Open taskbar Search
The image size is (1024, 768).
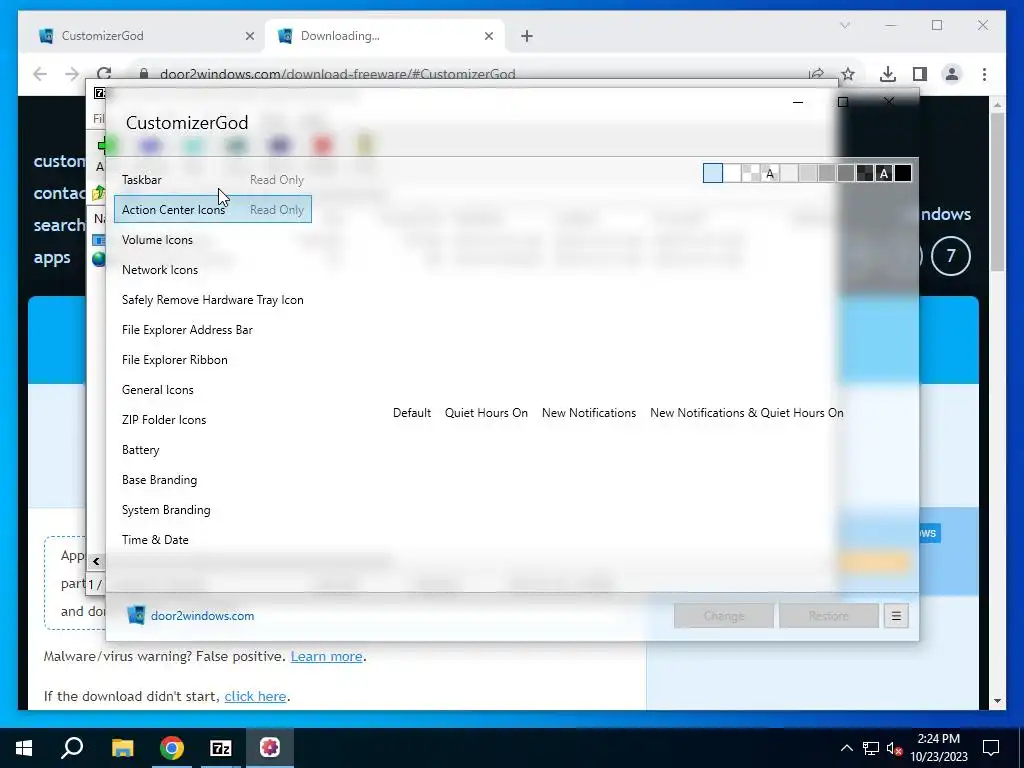pos(72,748)
